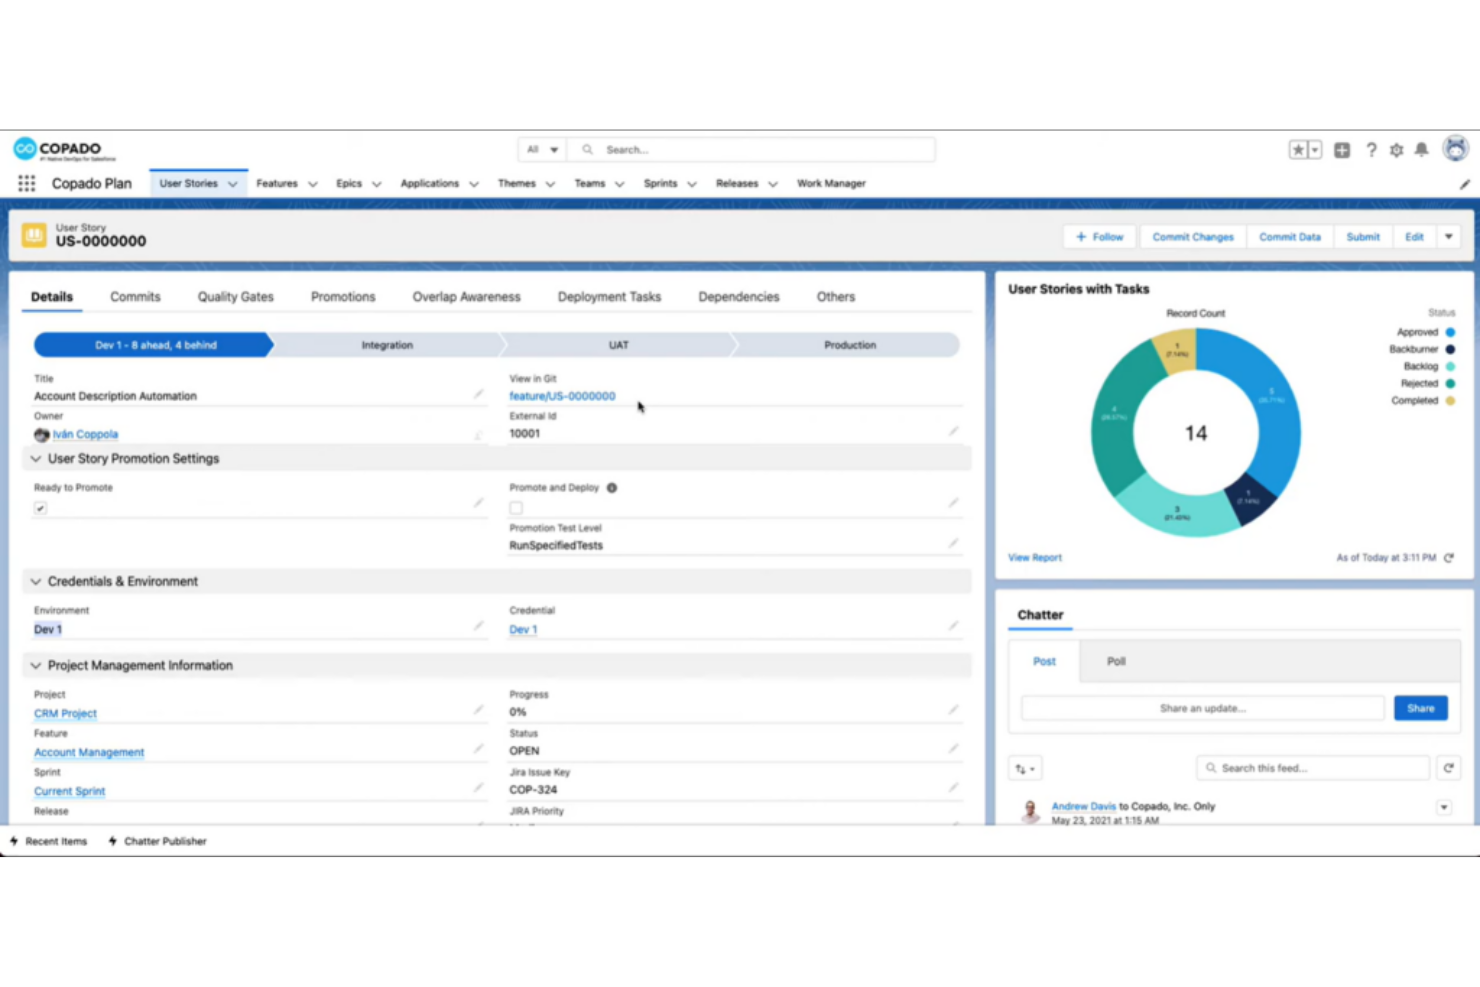Select the Integration pipeline stage

[x=386, y=345]
